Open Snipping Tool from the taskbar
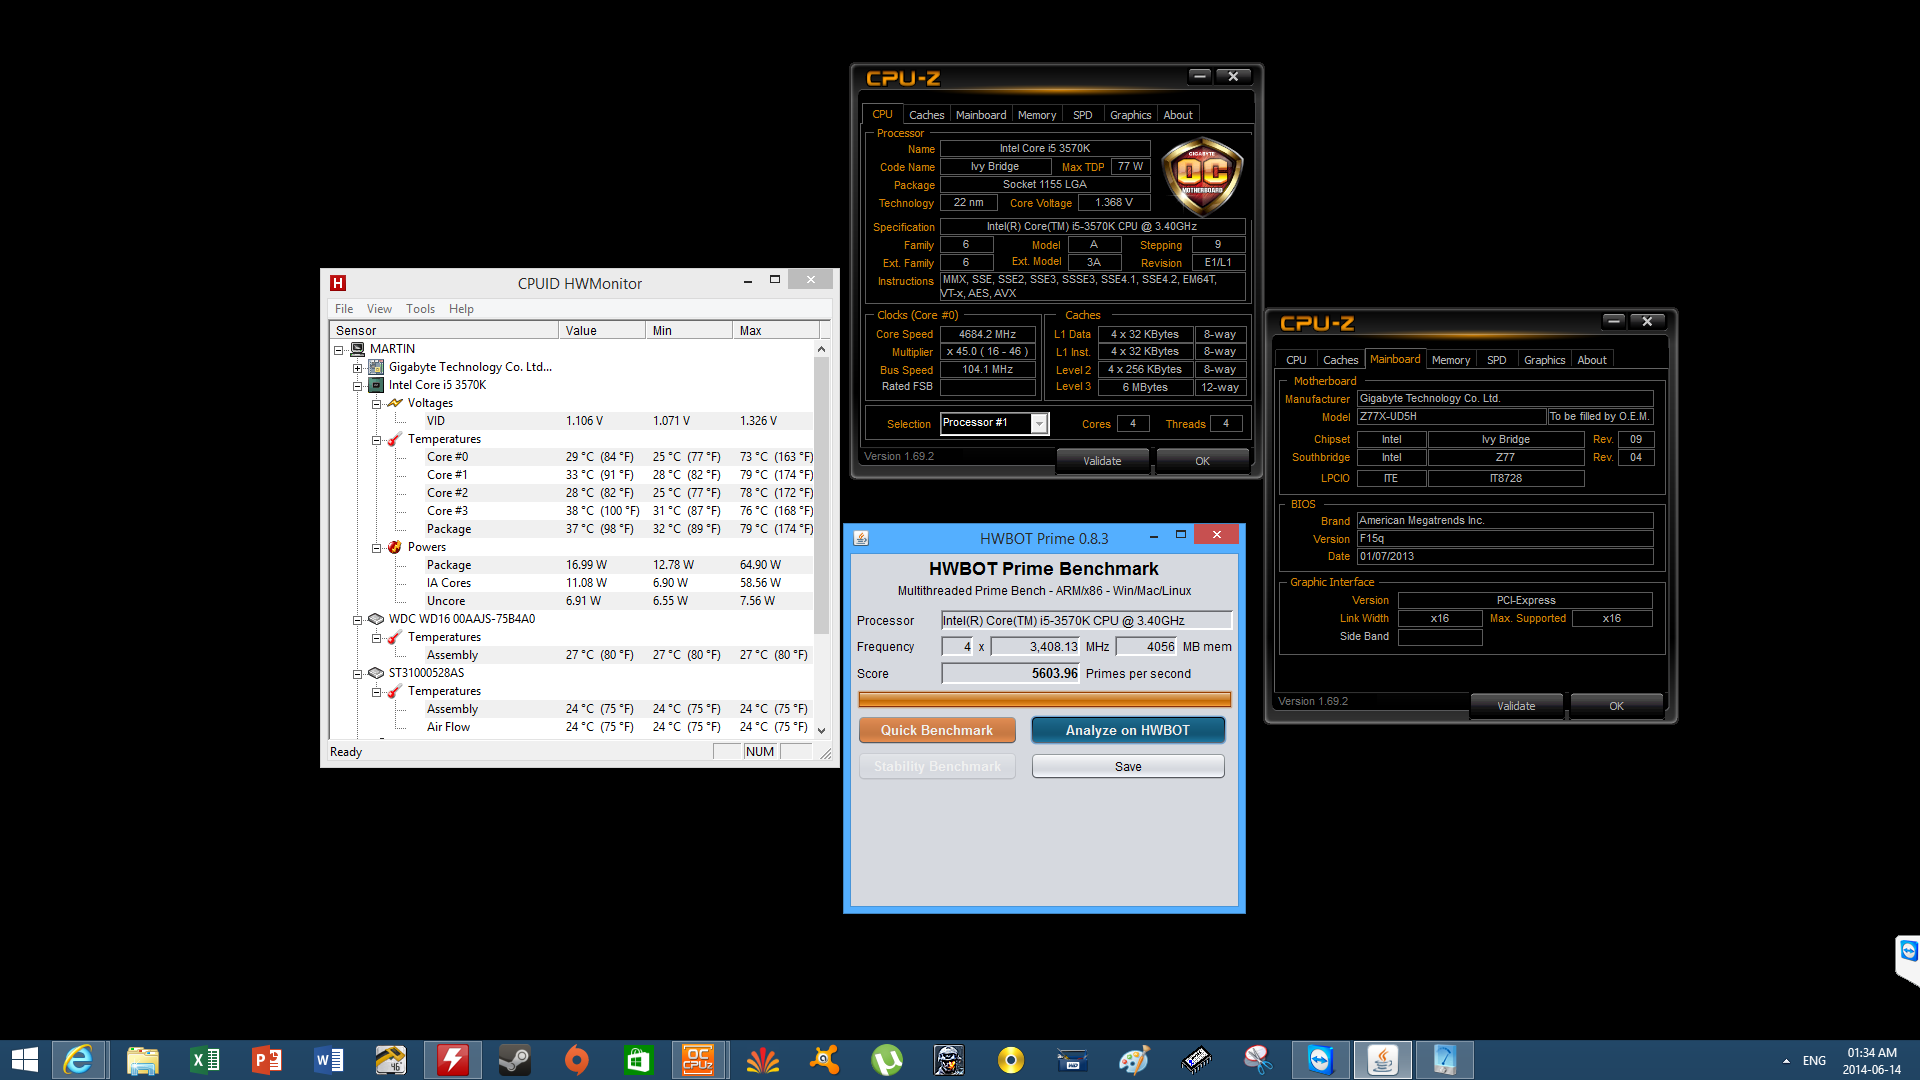The width and height of the screenshot is (1920, 1080). (x=1258, y=1060)
